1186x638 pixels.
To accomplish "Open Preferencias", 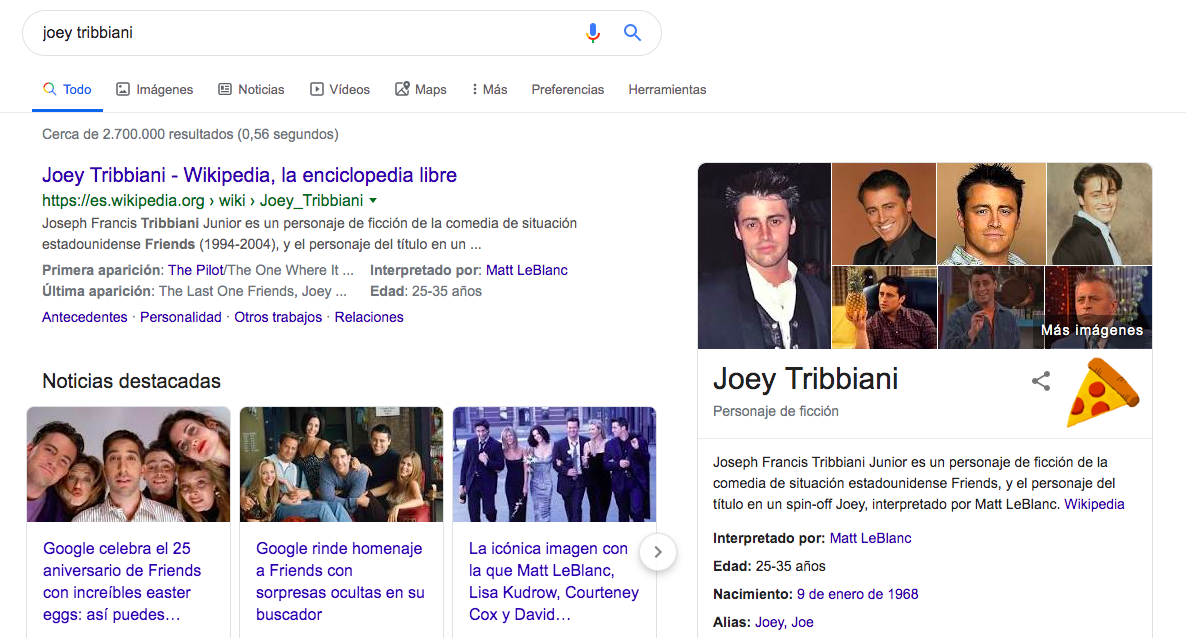I will point(567,89).
